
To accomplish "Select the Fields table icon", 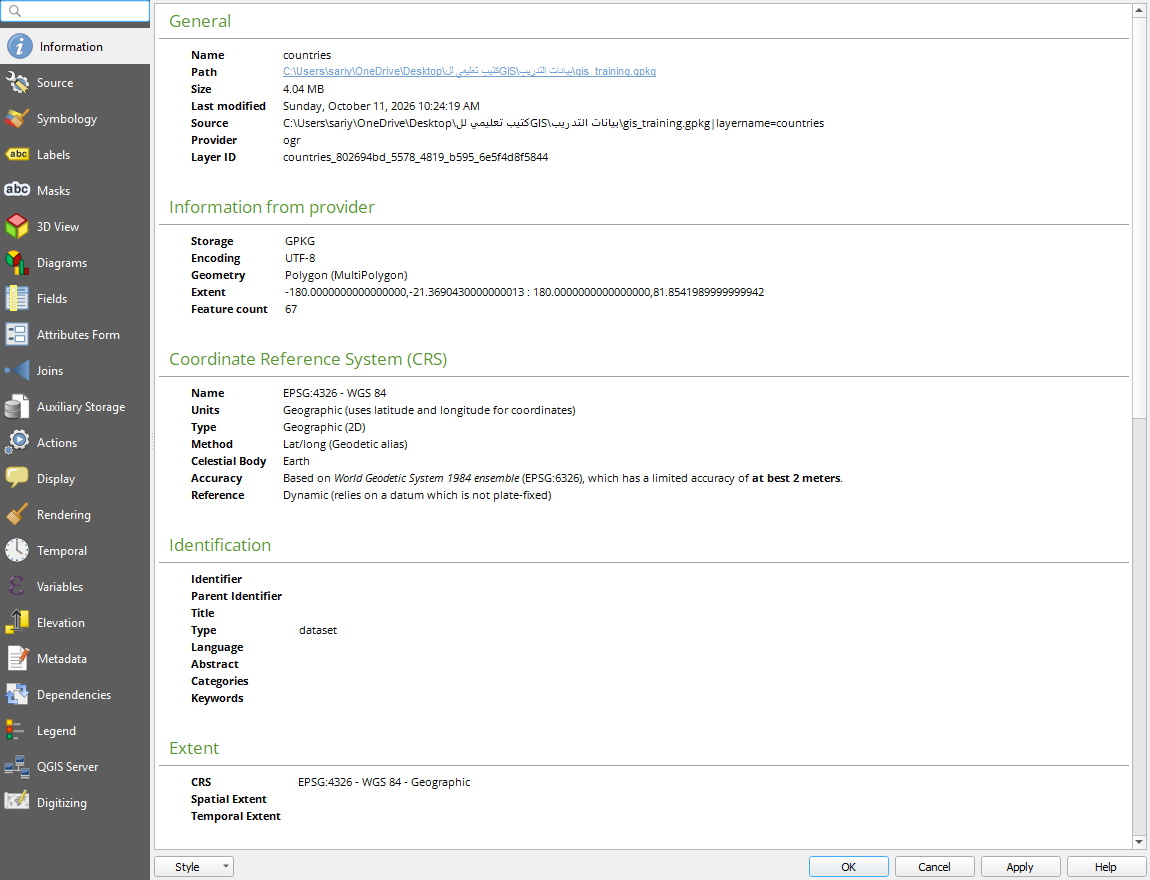I will click(17, 298).
